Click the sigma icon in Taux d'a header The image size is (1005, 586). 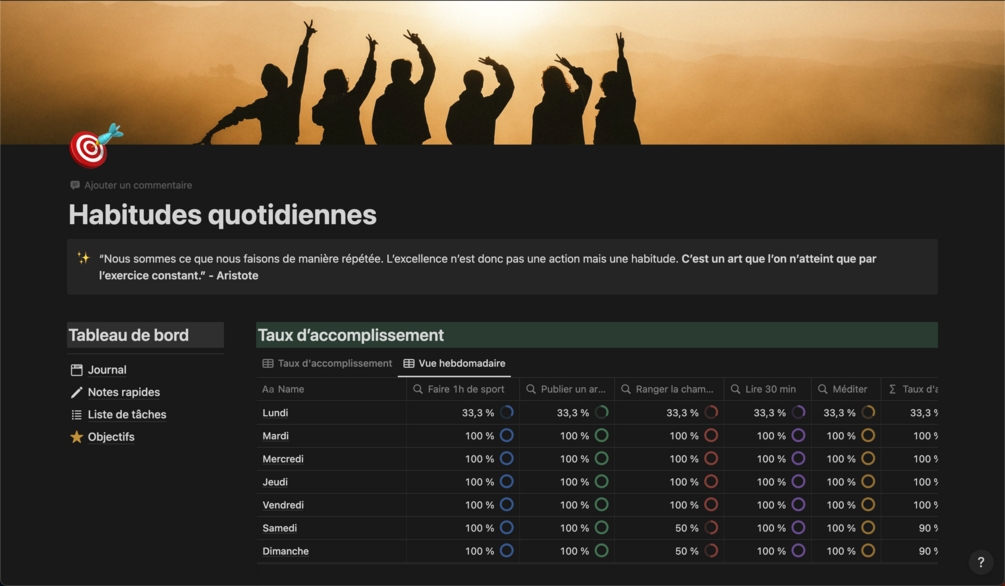click(x=892, y=389)
